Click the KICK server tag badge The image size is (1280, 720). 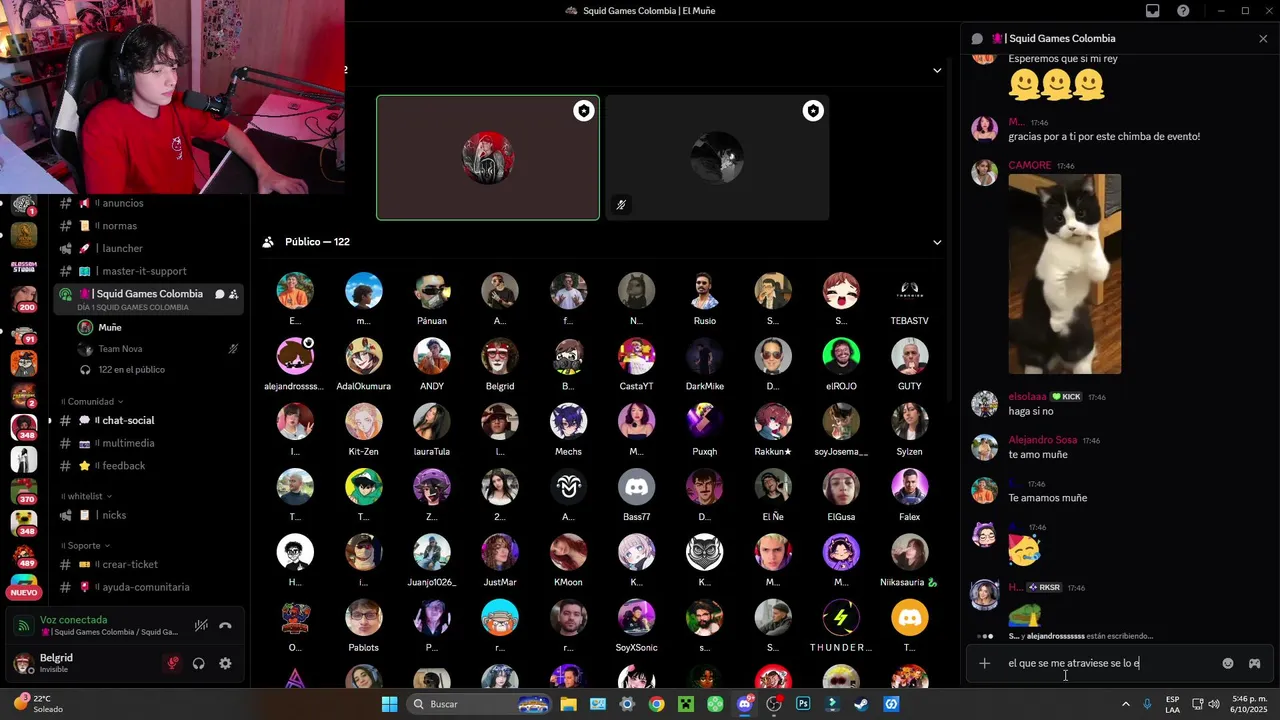1066,397
